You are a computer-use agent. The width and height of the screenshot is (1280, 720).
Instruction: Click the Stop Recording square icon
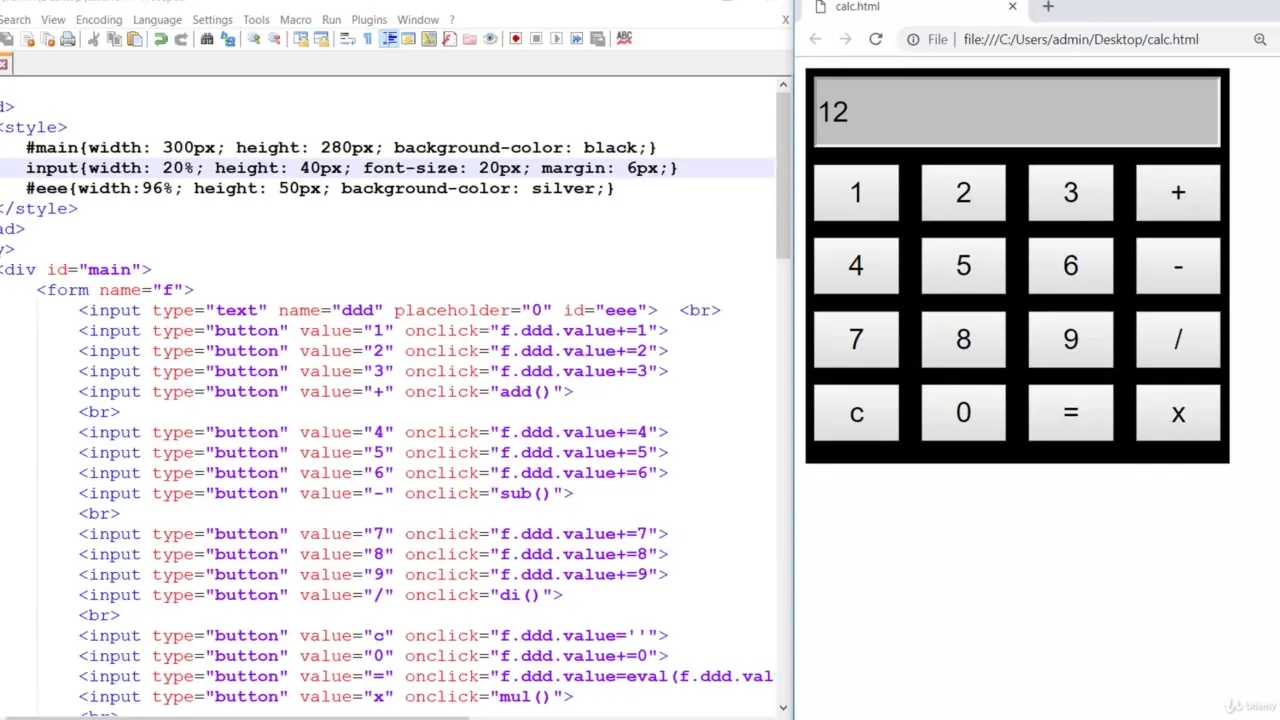pos(536,39)
